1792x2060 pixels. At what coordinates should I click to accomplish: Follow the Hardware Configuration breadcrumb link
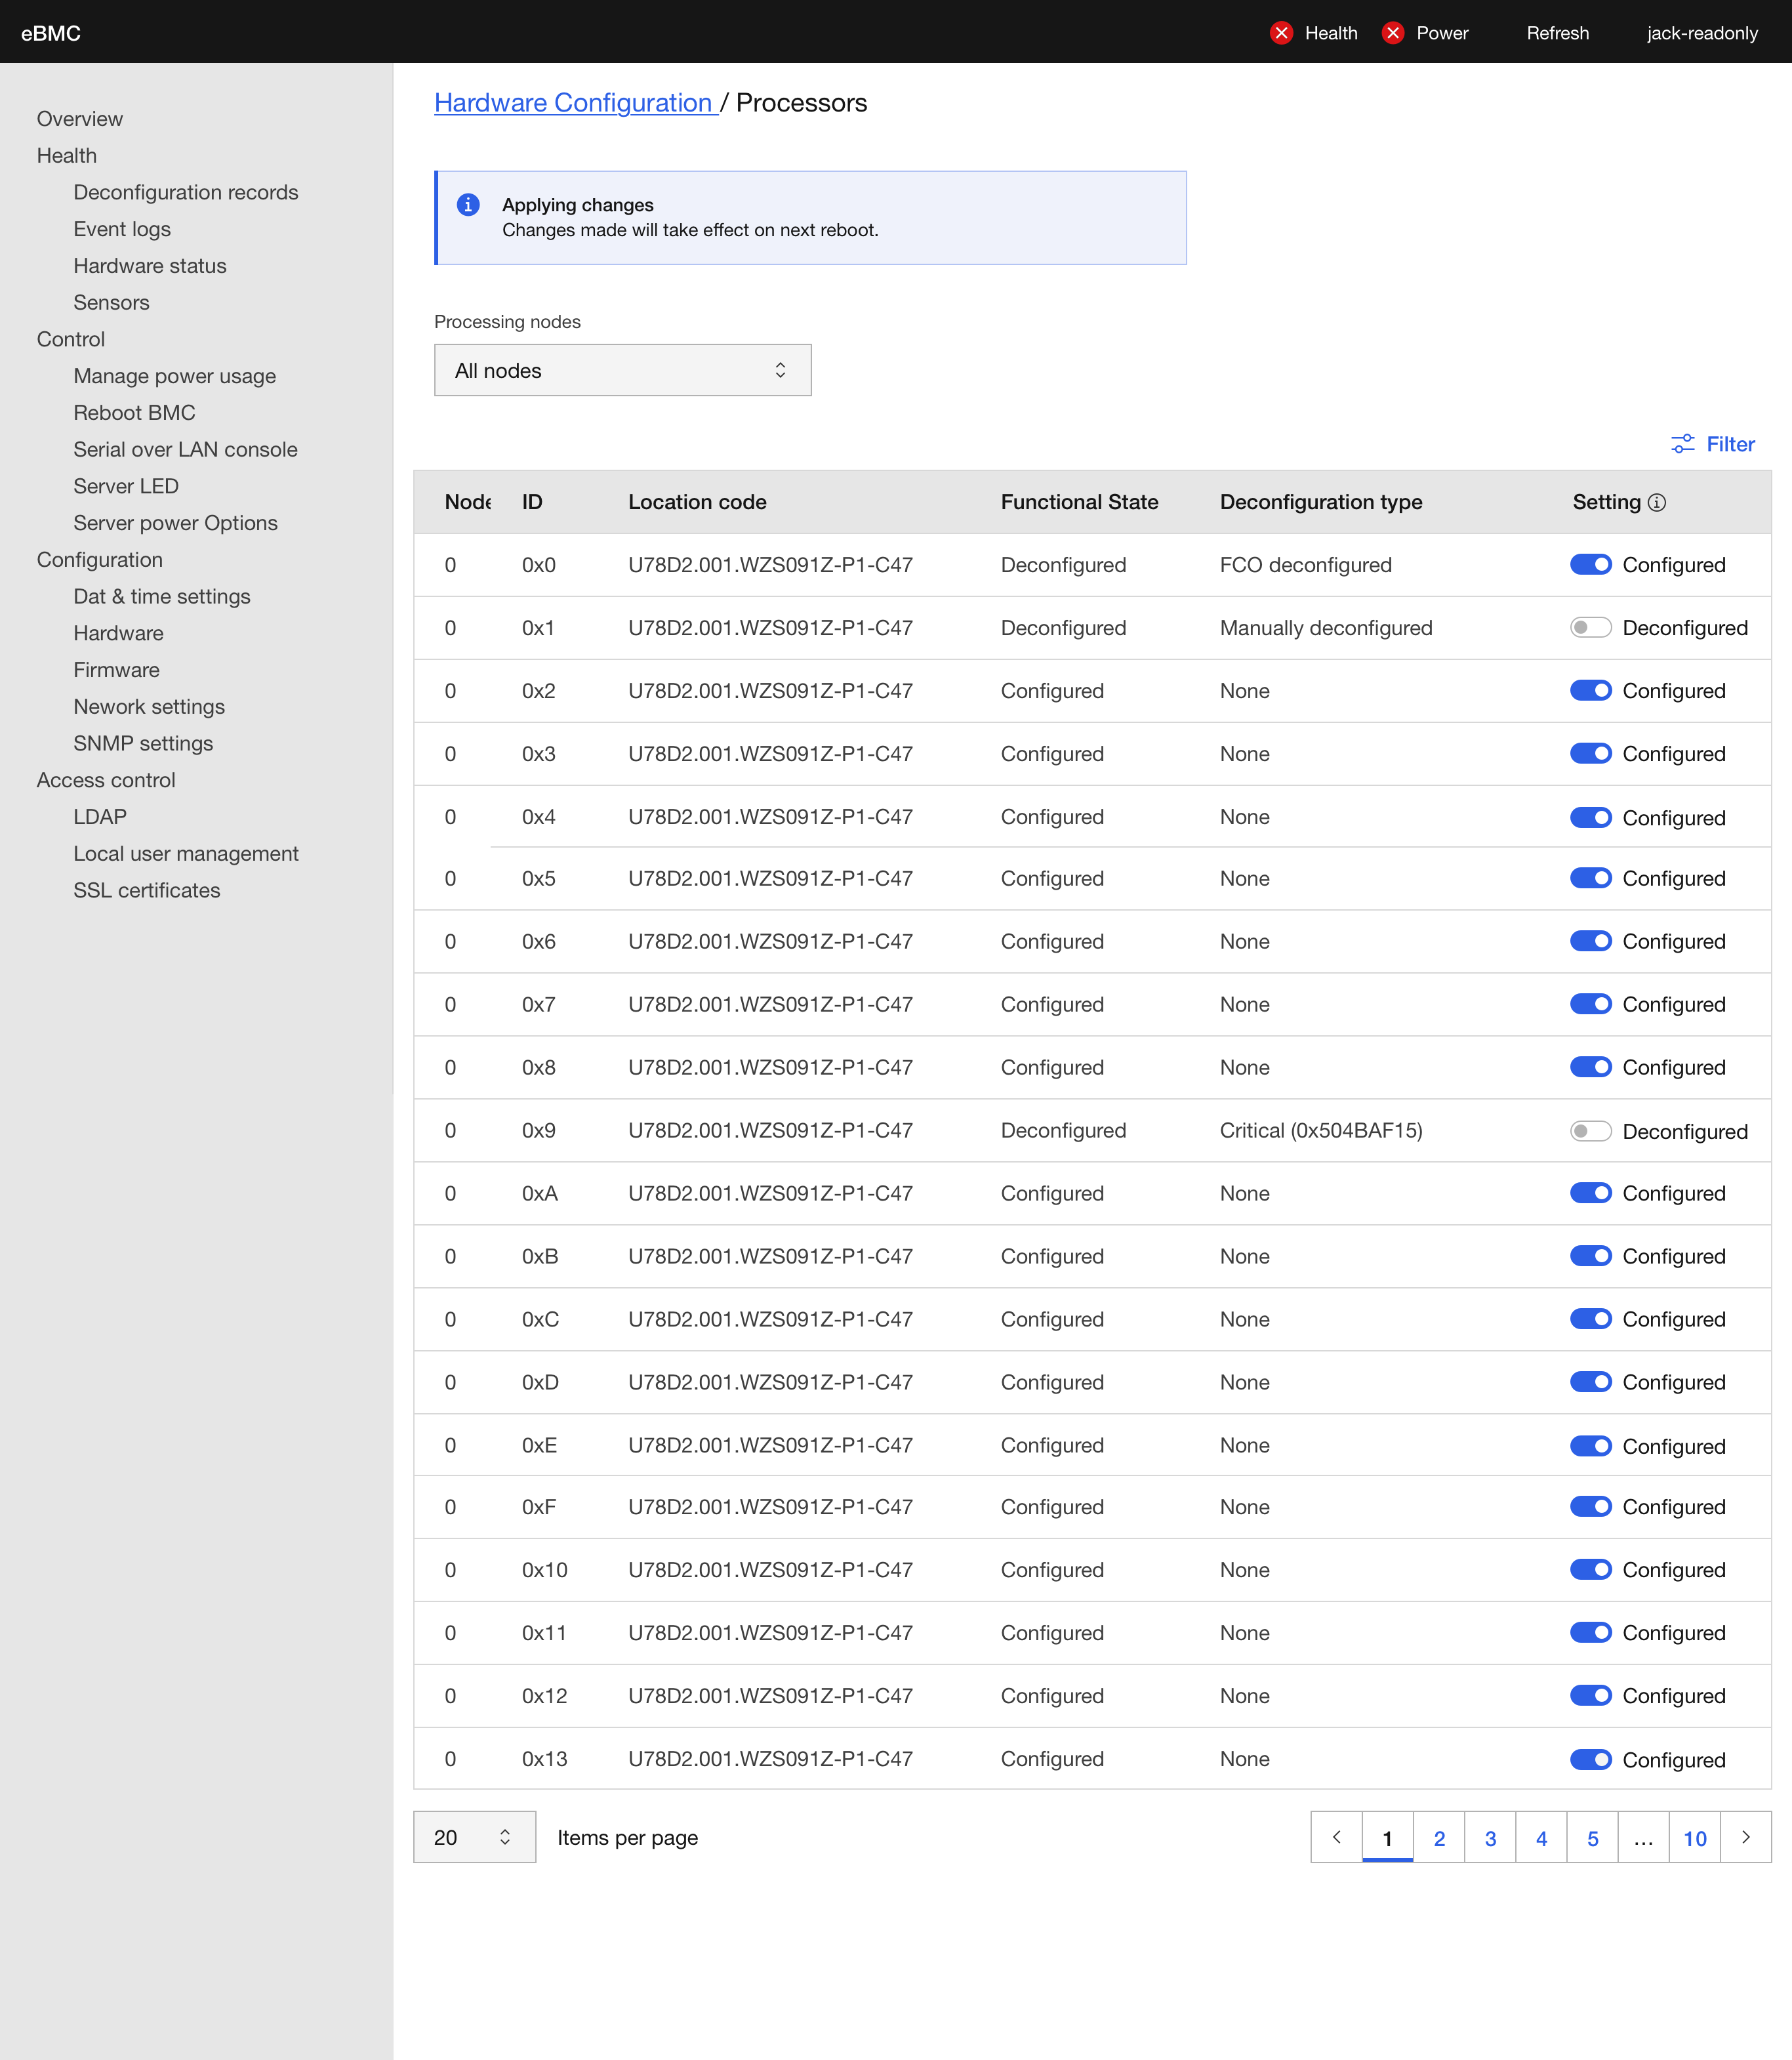coord(574,103)
